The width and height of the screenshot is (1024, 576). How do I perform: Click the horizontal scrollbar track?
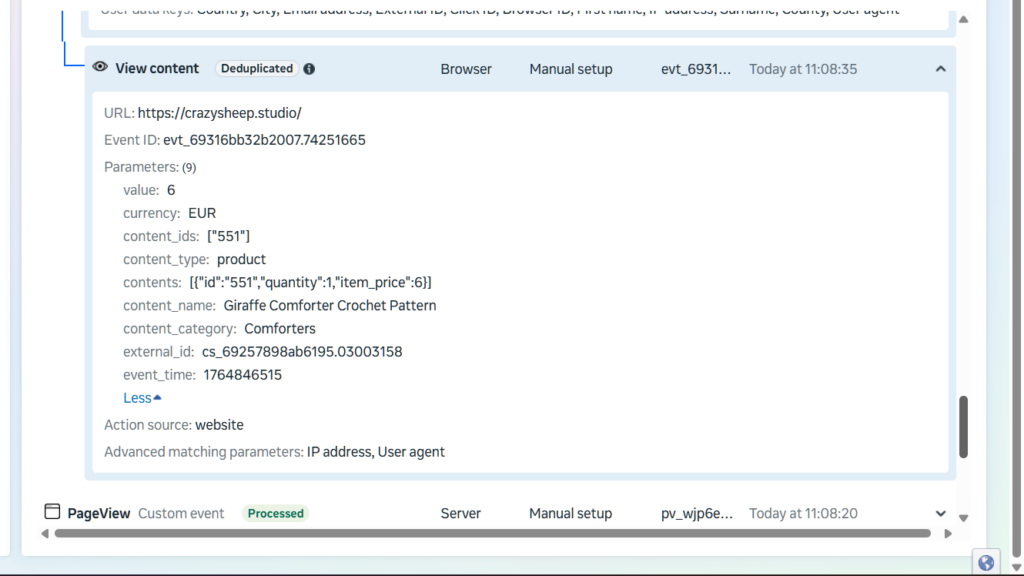500,534
